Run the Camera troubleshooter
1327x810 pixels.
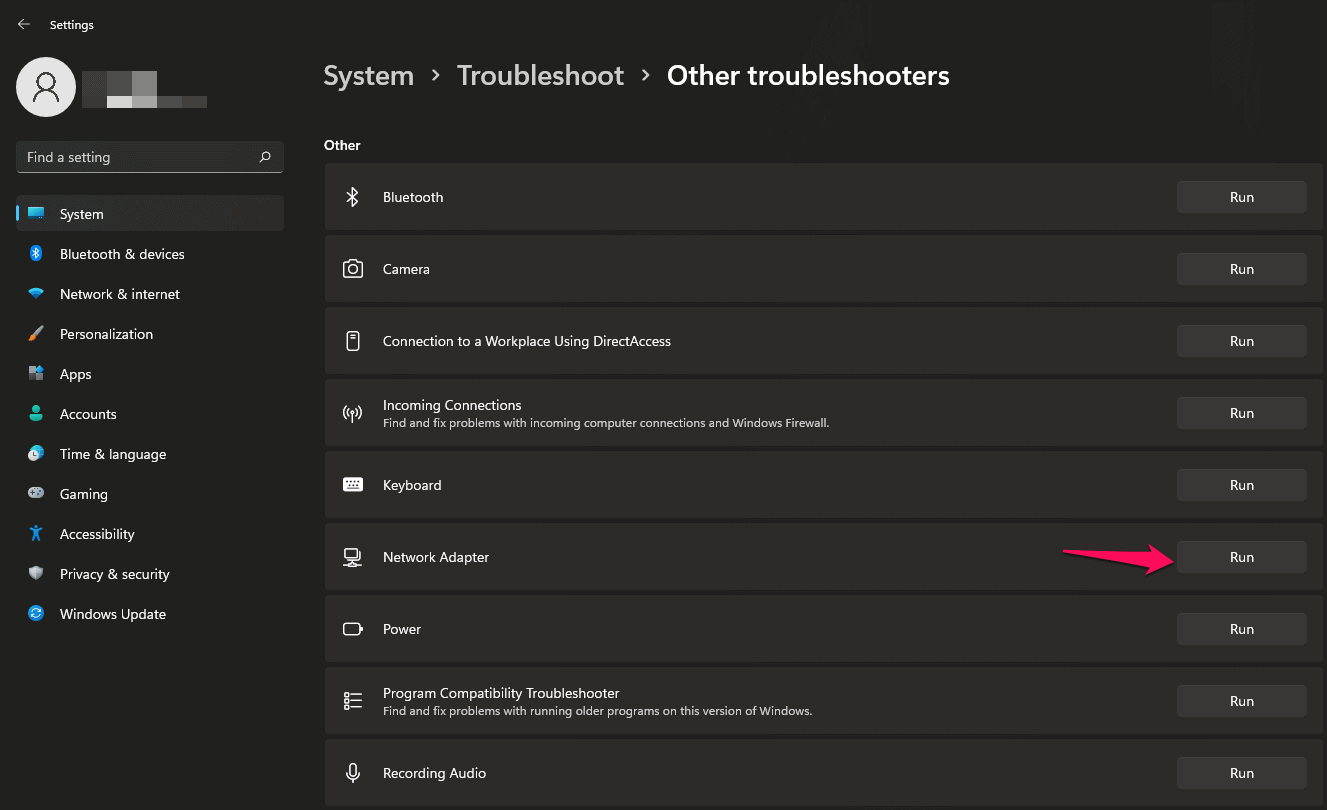[x=1241, y=269]
